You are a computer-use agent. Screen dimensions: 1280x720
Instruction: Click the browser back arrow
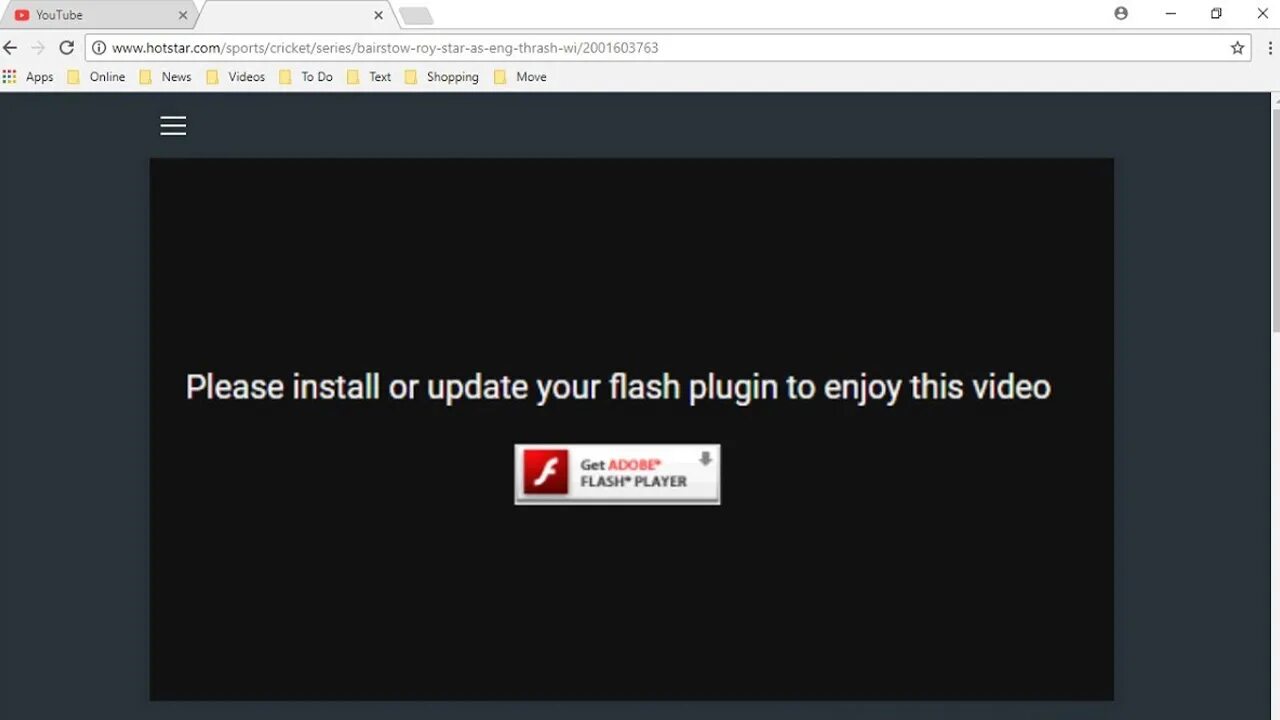click(10, 47)
